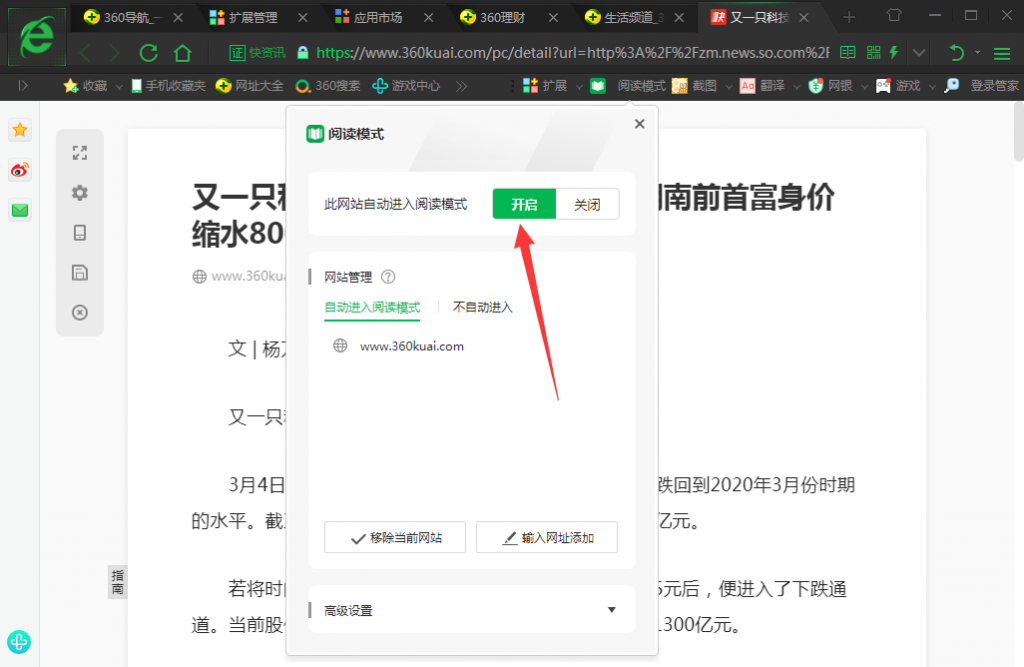Turn off auto reading mode with 关闭
This screenshot has height=667, width=1024.
click(x=587, y=204)
